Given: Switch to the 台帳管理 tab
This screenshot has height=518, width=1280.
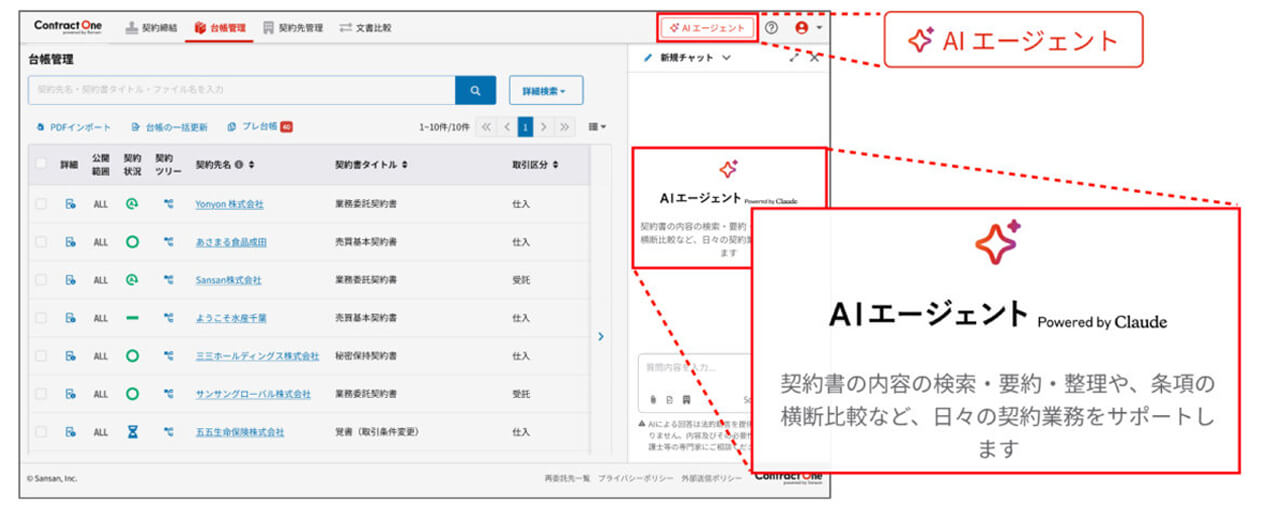Looking at the screenshot, I should [x=220, y=28].
